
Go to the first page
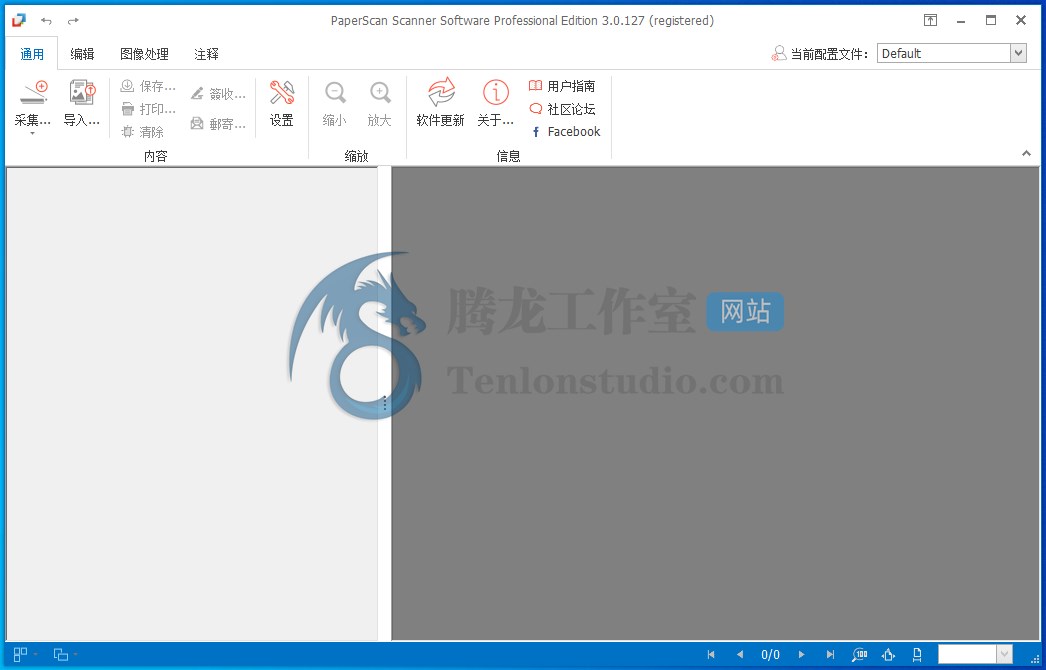[711, 655]
